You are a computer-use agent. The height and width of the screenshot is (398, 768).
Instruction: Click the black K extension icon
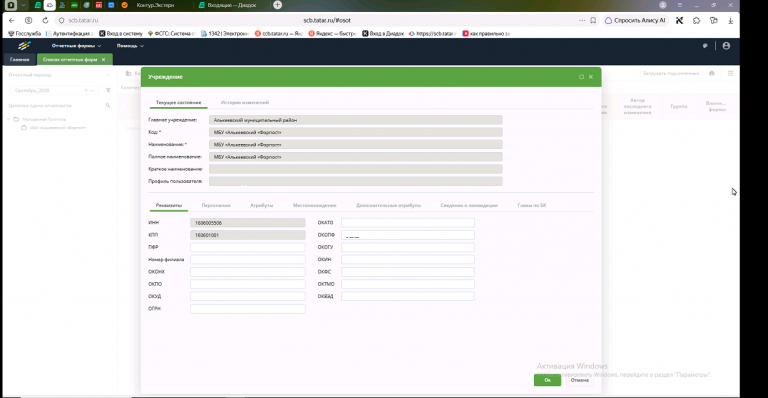click(x=679, y=21)
